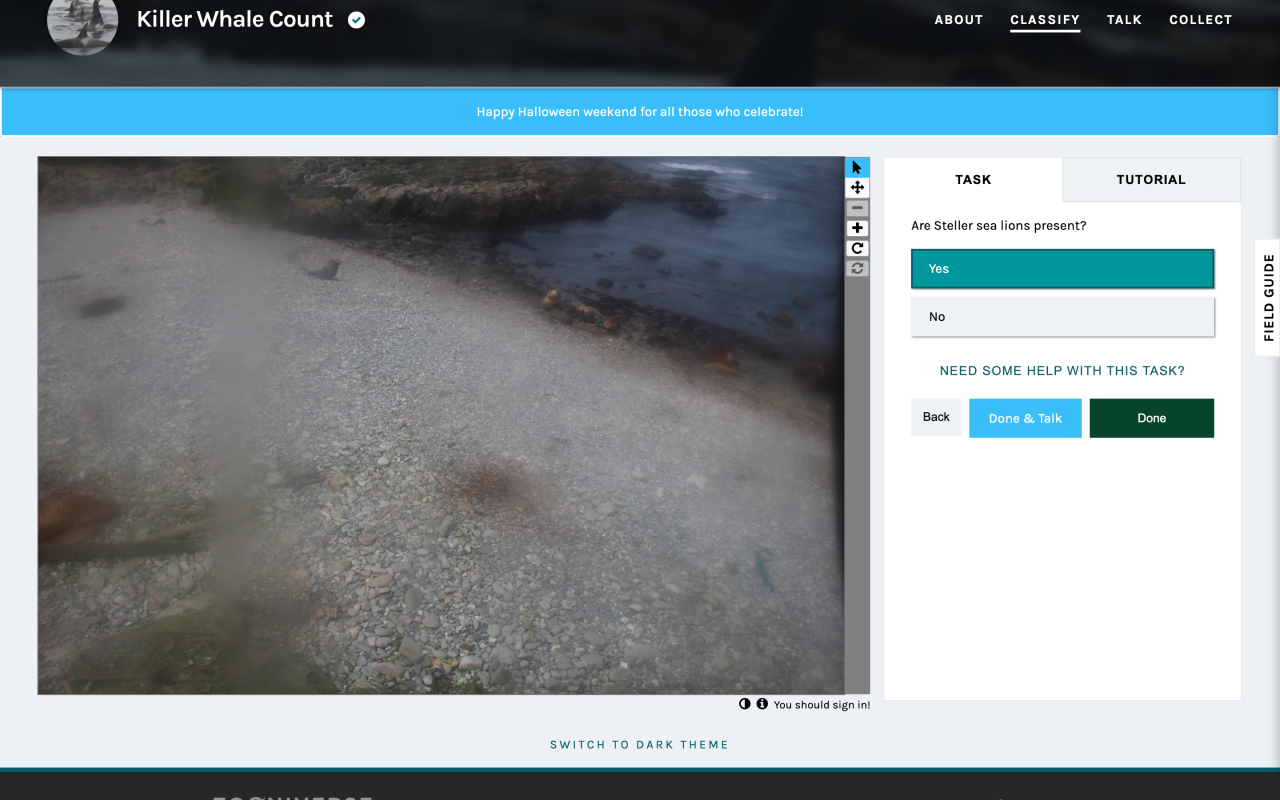Switch to the Tutorial tab

pos(1151,180)
